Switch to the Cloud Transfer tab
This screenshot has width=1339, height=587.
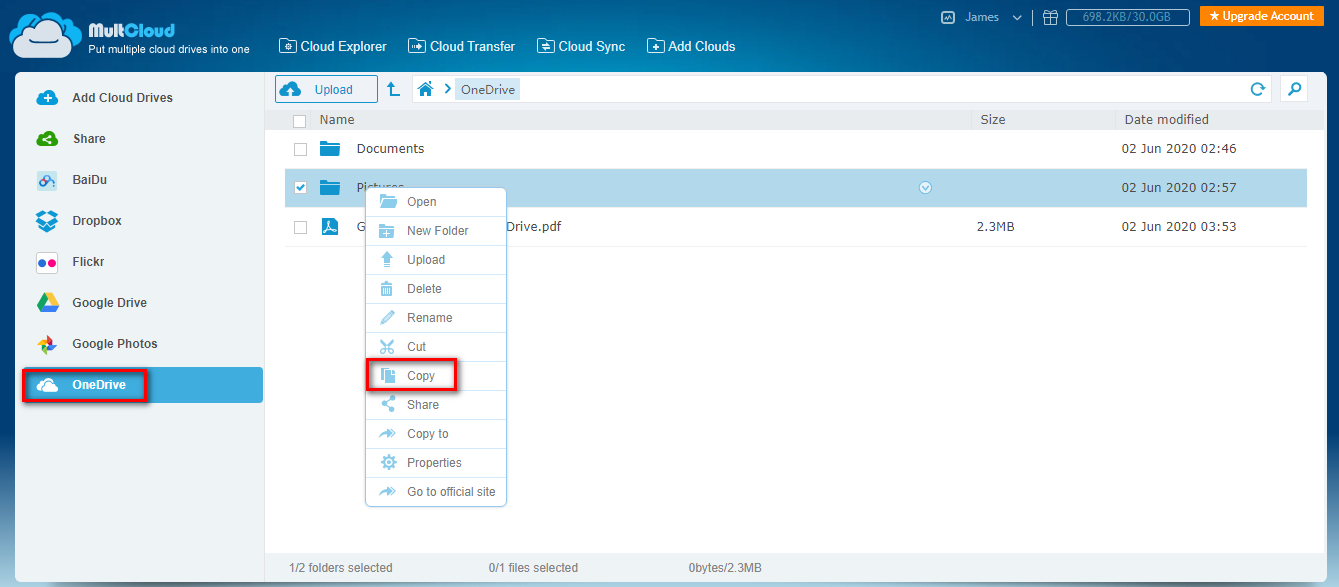pos(461,46)
